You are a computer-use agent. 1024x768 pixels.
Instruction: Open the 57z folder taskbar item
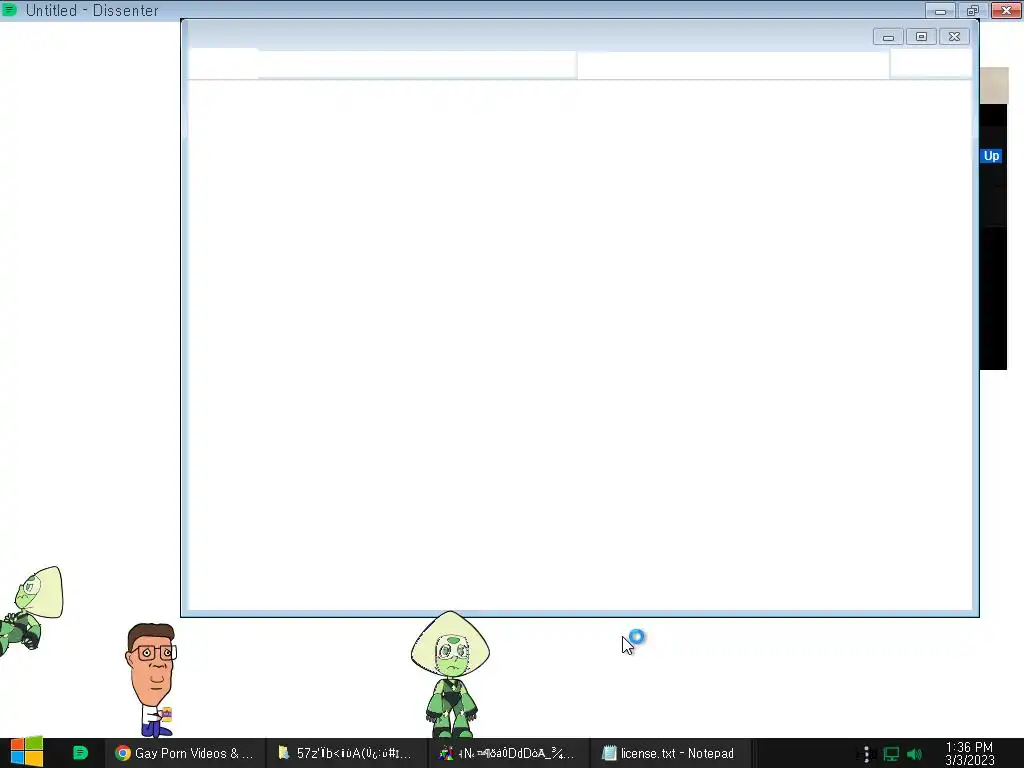(x=346, y=753)
